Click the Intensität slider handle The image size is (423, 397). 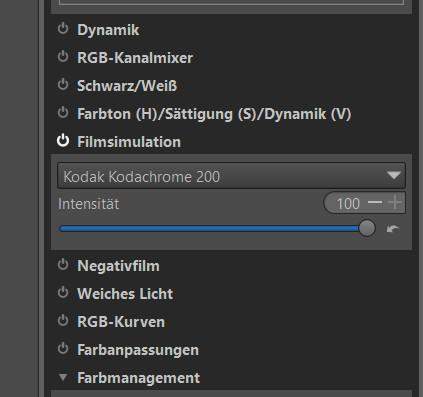367,229
